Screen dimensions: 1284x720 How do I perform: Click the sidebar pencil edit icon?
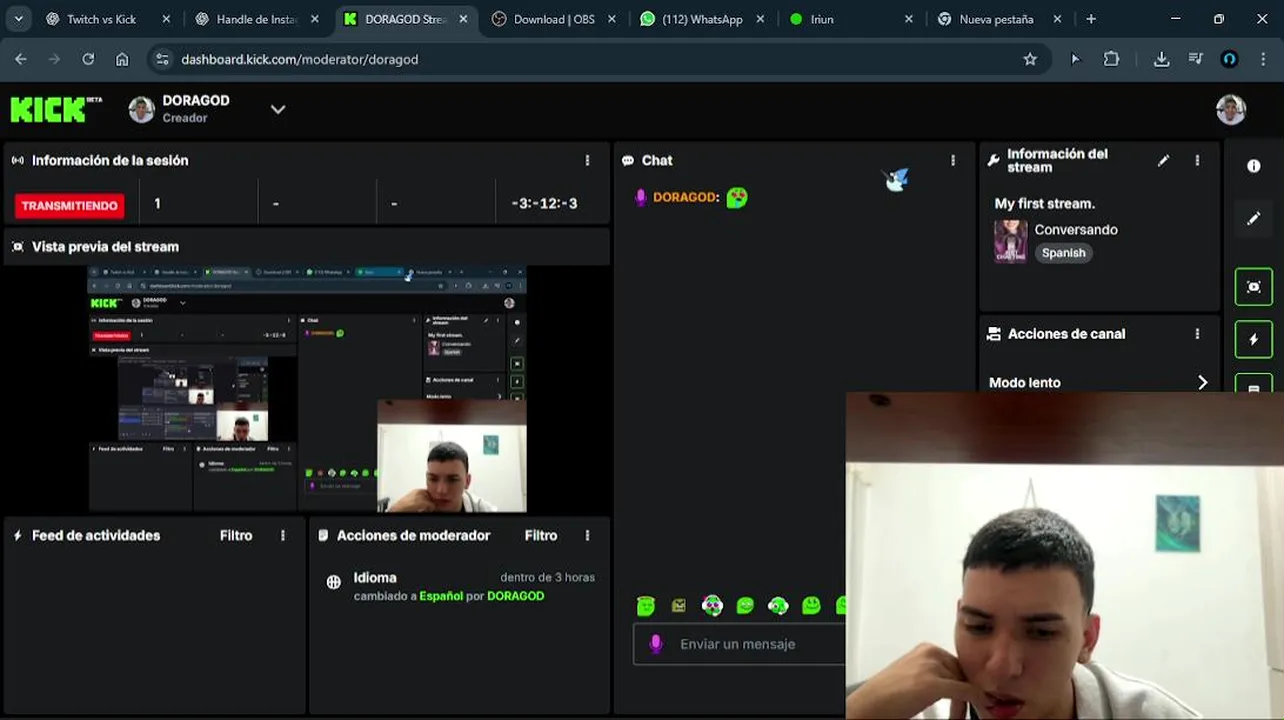pyautogui.click(x=1254, y=218)
